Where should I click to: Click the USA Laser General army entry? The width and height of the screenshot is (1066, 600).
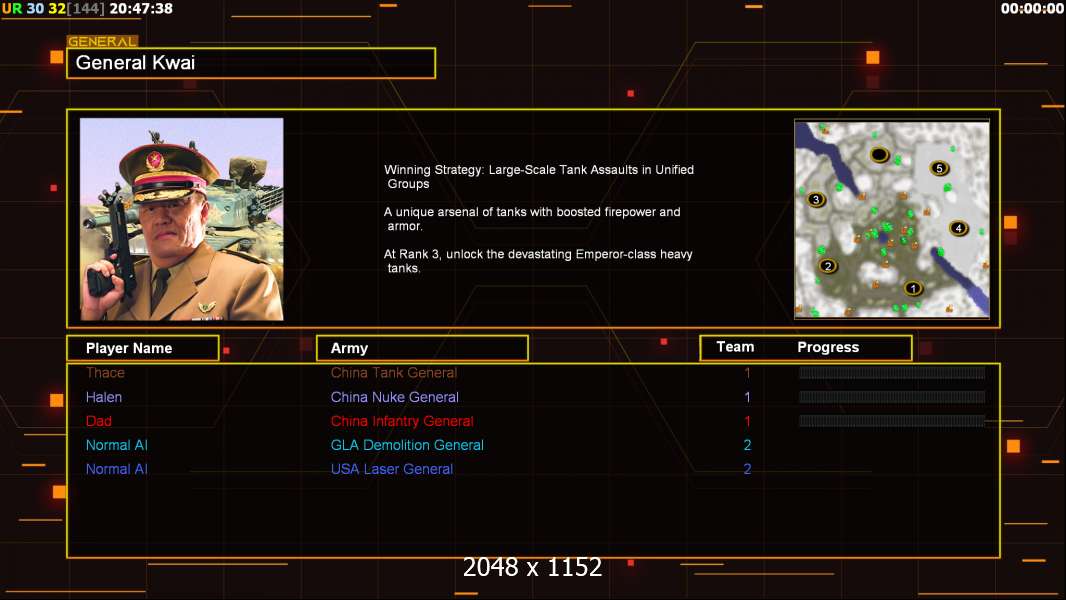[392, 469]
